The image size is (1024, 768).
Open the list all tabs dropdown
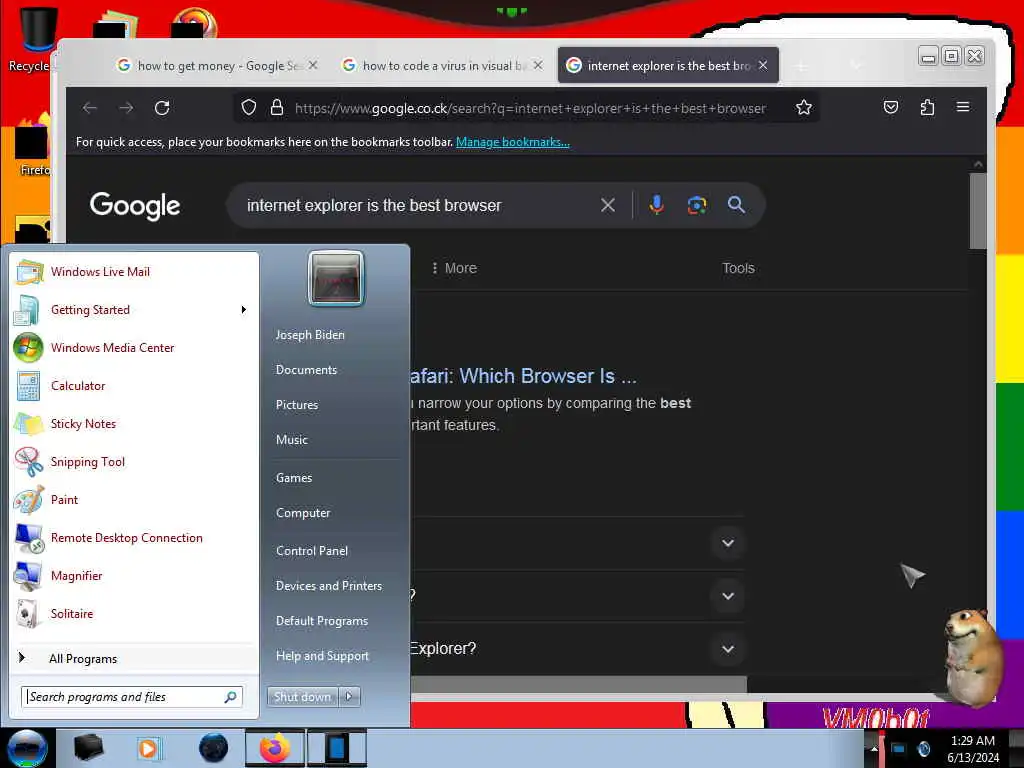click(x=856, y=65)
